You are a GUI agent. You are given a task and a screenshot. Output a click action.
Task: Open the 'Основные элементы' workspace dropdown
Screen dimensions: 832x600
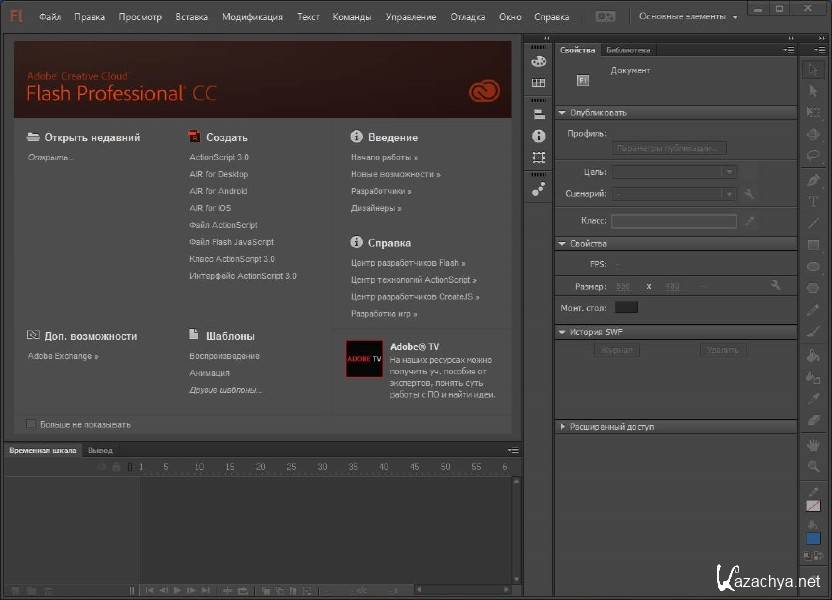(x=688, y=17)
